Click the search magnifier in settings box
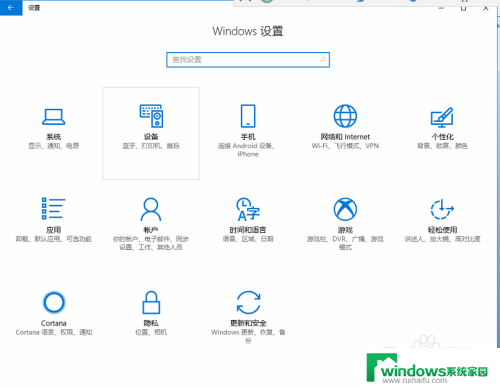Screen dimensions: 500x388 point(322,60)
